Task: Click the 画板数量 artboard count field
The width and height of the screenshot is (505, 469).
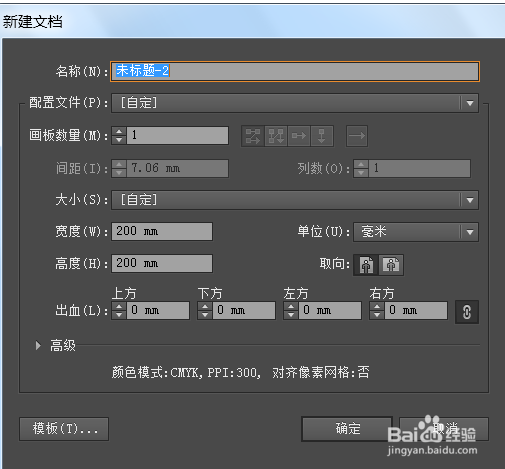Action: 178,135
